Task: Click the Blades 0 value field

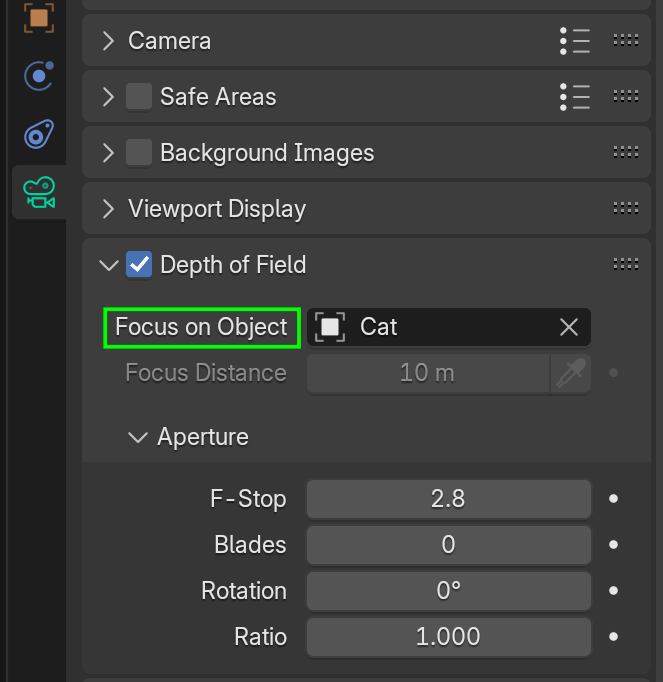Action: click(x=449, y=545)
